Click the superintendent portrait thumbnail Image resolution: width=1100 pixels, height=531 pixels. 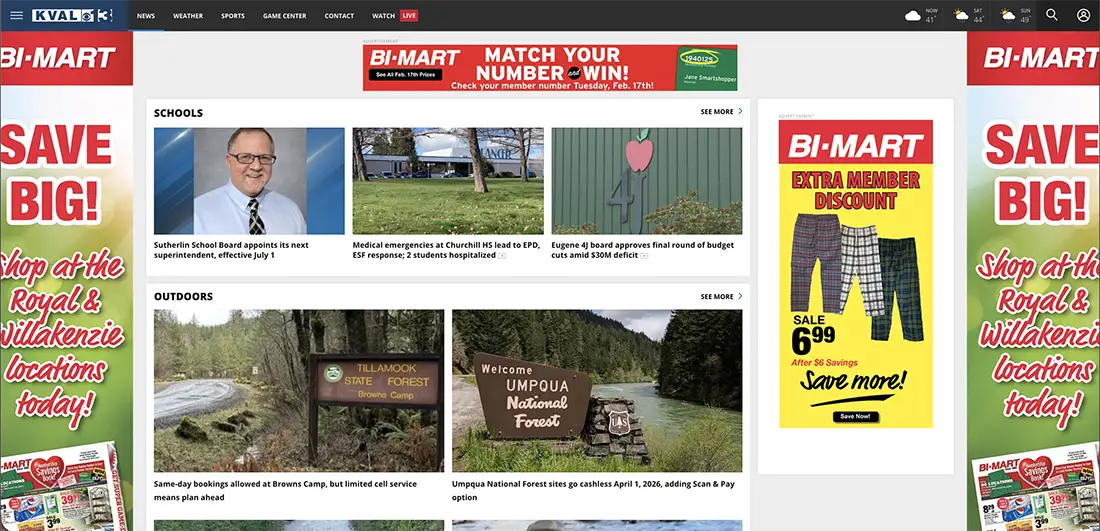coord(249,181)
